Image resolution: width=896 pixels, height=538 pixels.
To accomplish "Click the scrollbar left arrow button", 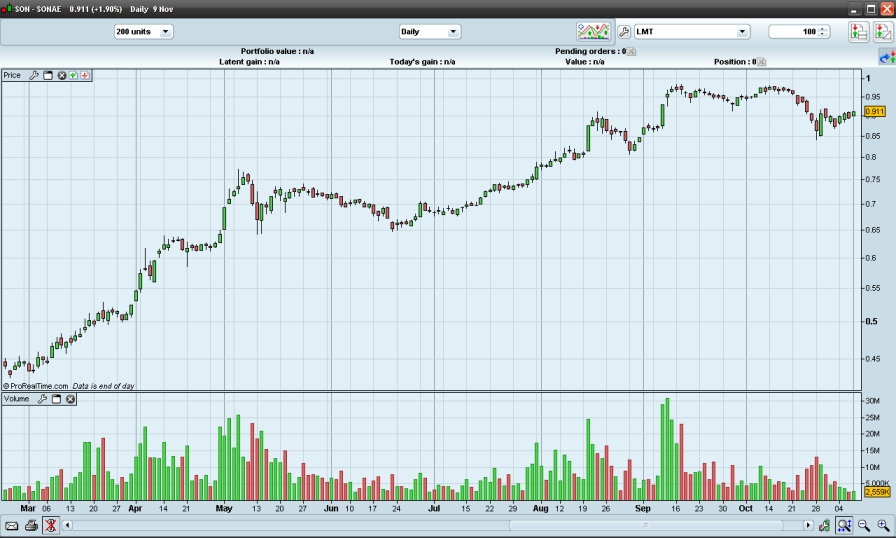I will click(x=68, y=525).
